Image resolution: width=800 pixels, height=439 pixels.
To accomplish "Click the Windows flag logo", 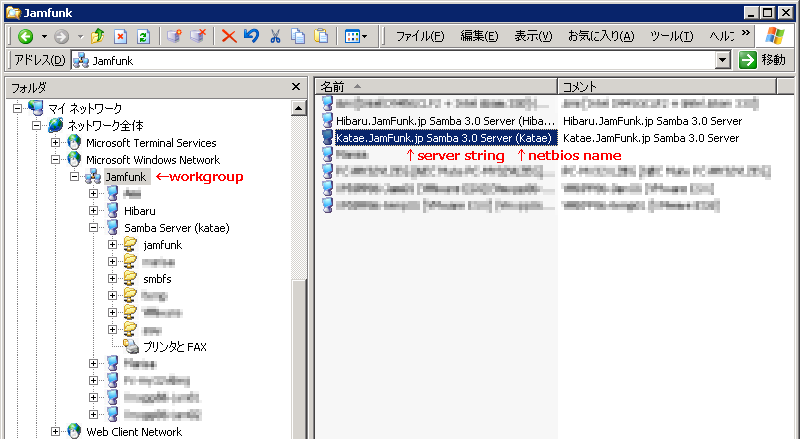I will point(775,36).
